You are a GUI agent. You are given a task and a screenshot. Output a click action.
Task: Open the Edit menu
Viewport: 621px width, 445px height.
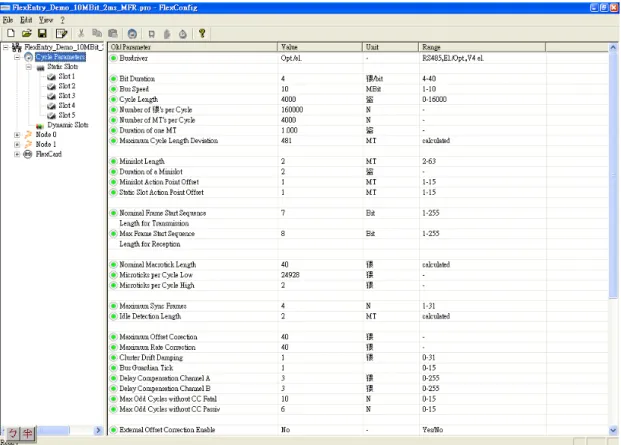click(26, 20)
